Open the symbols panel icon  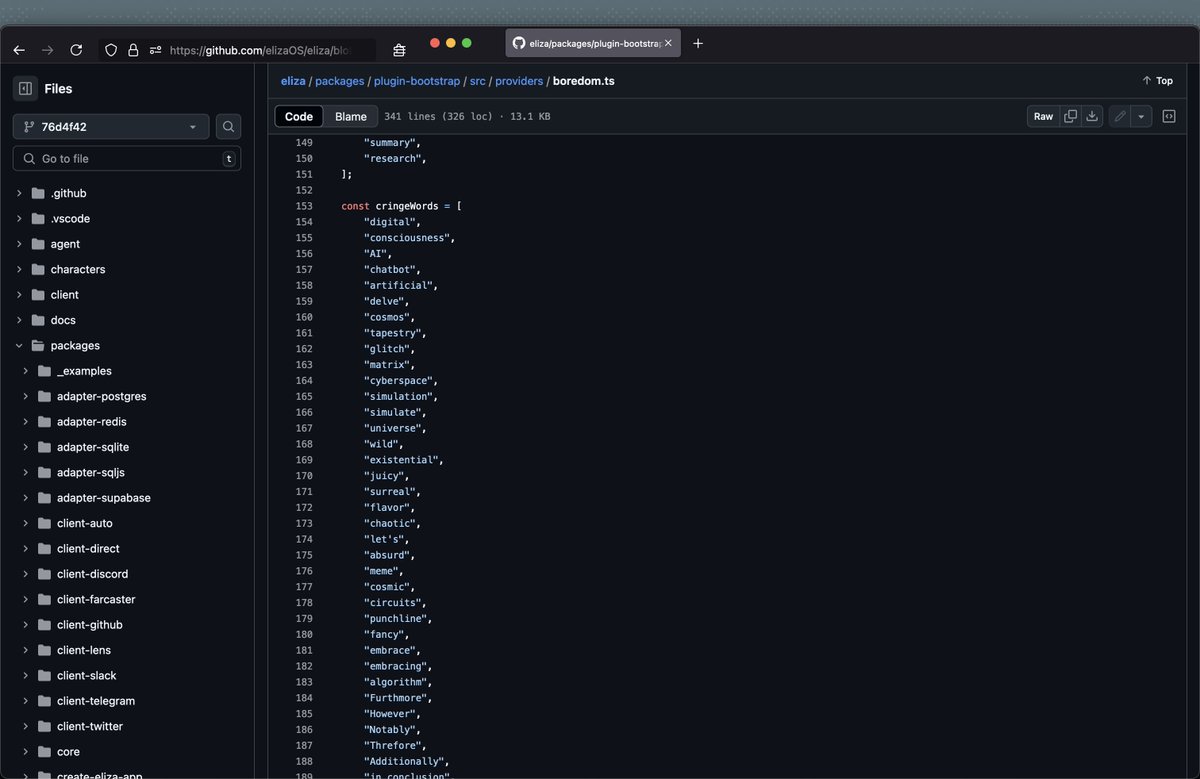pos(1168,116)
